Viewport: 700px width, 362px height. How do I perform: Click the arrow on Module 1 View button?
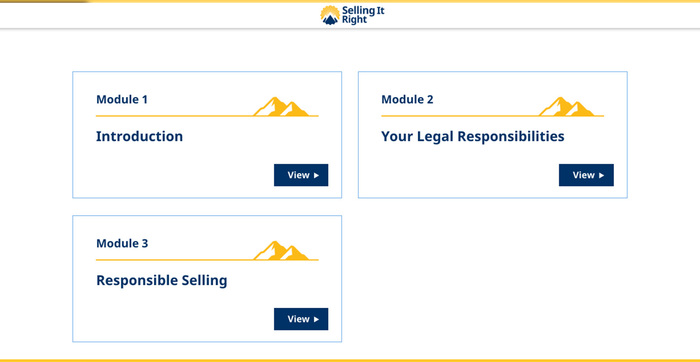317,175
